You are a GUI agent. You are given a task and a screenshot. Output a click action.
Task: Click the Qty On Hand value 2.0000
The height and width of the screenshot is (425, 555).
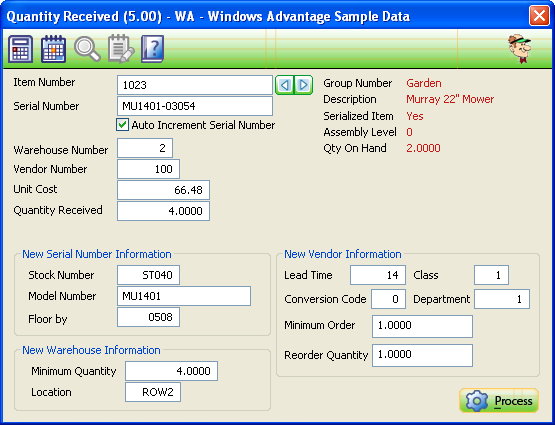[423, 148]
